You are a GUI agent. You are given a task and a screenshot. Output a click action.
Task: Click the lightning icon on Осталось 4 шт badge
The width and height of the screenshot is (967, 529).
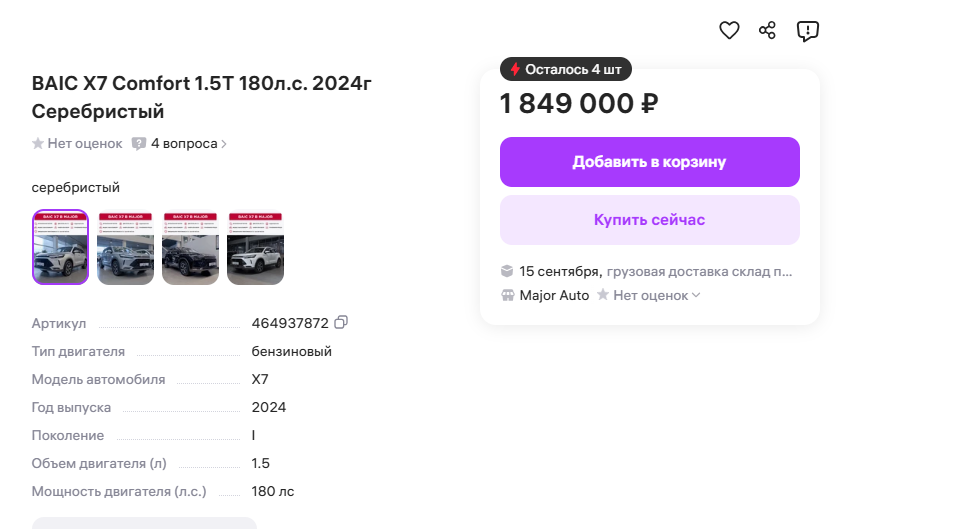tap(515, 70)
